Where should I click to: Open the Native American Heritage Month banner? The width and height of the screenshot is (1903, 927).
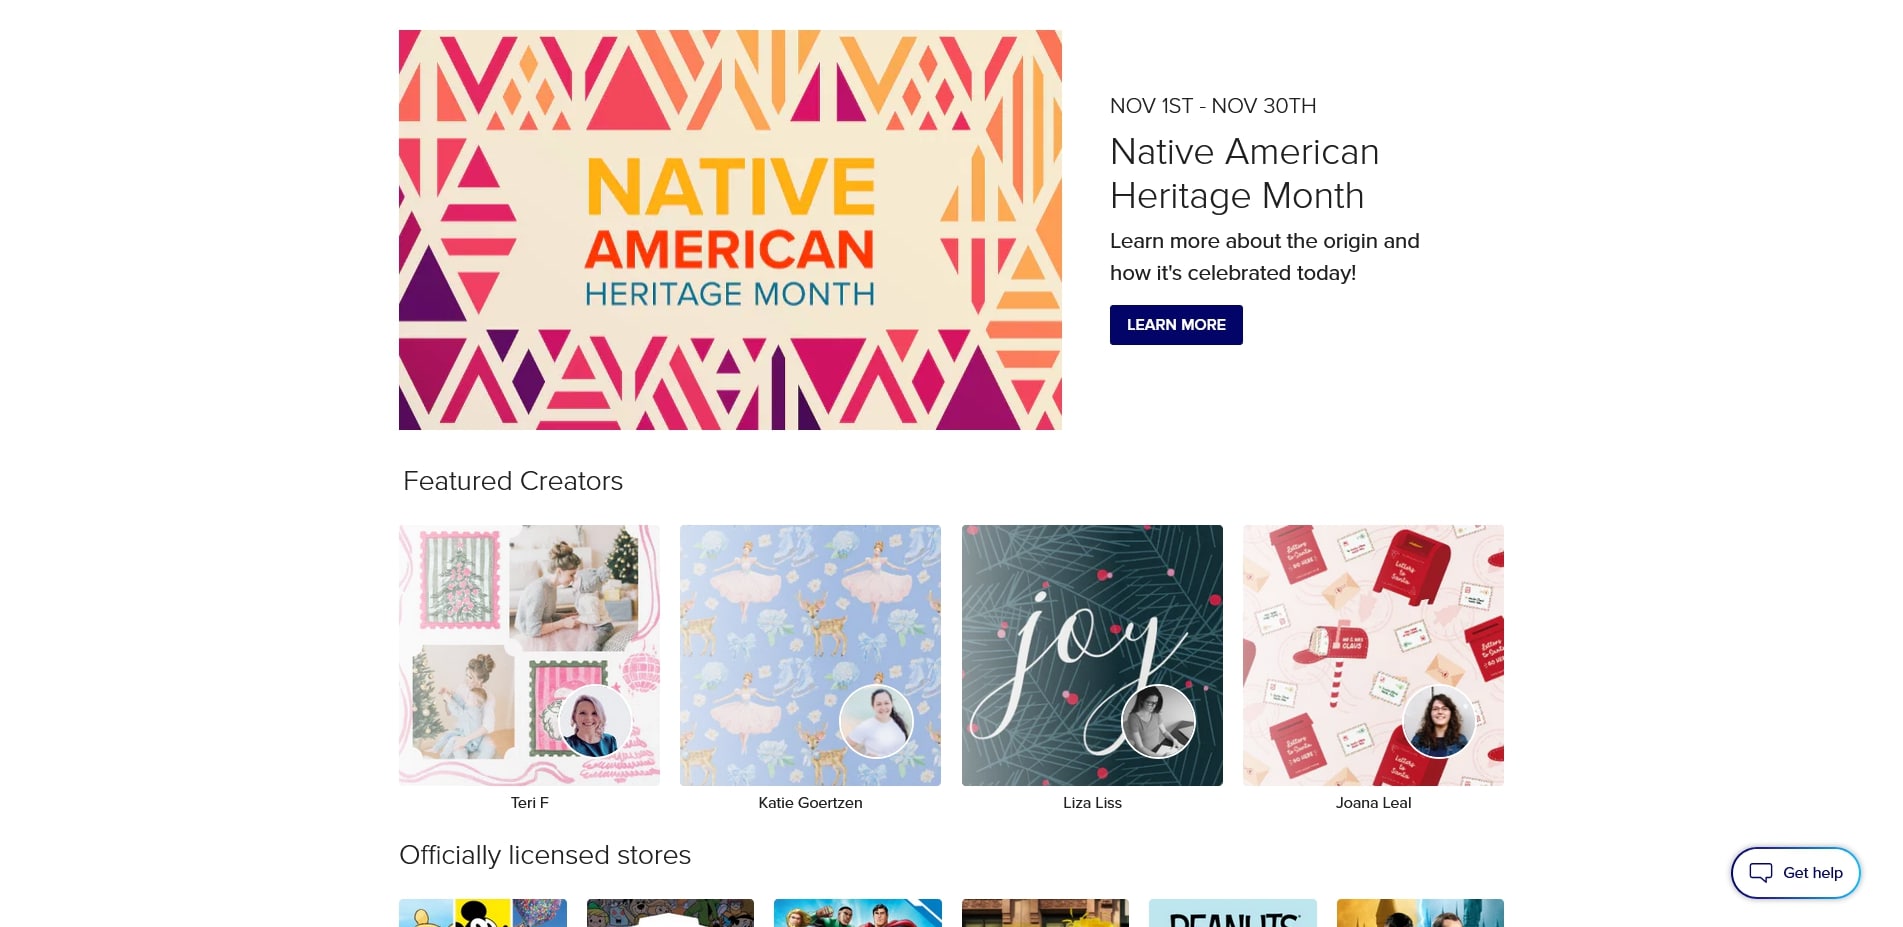click(x=730, y=230)
